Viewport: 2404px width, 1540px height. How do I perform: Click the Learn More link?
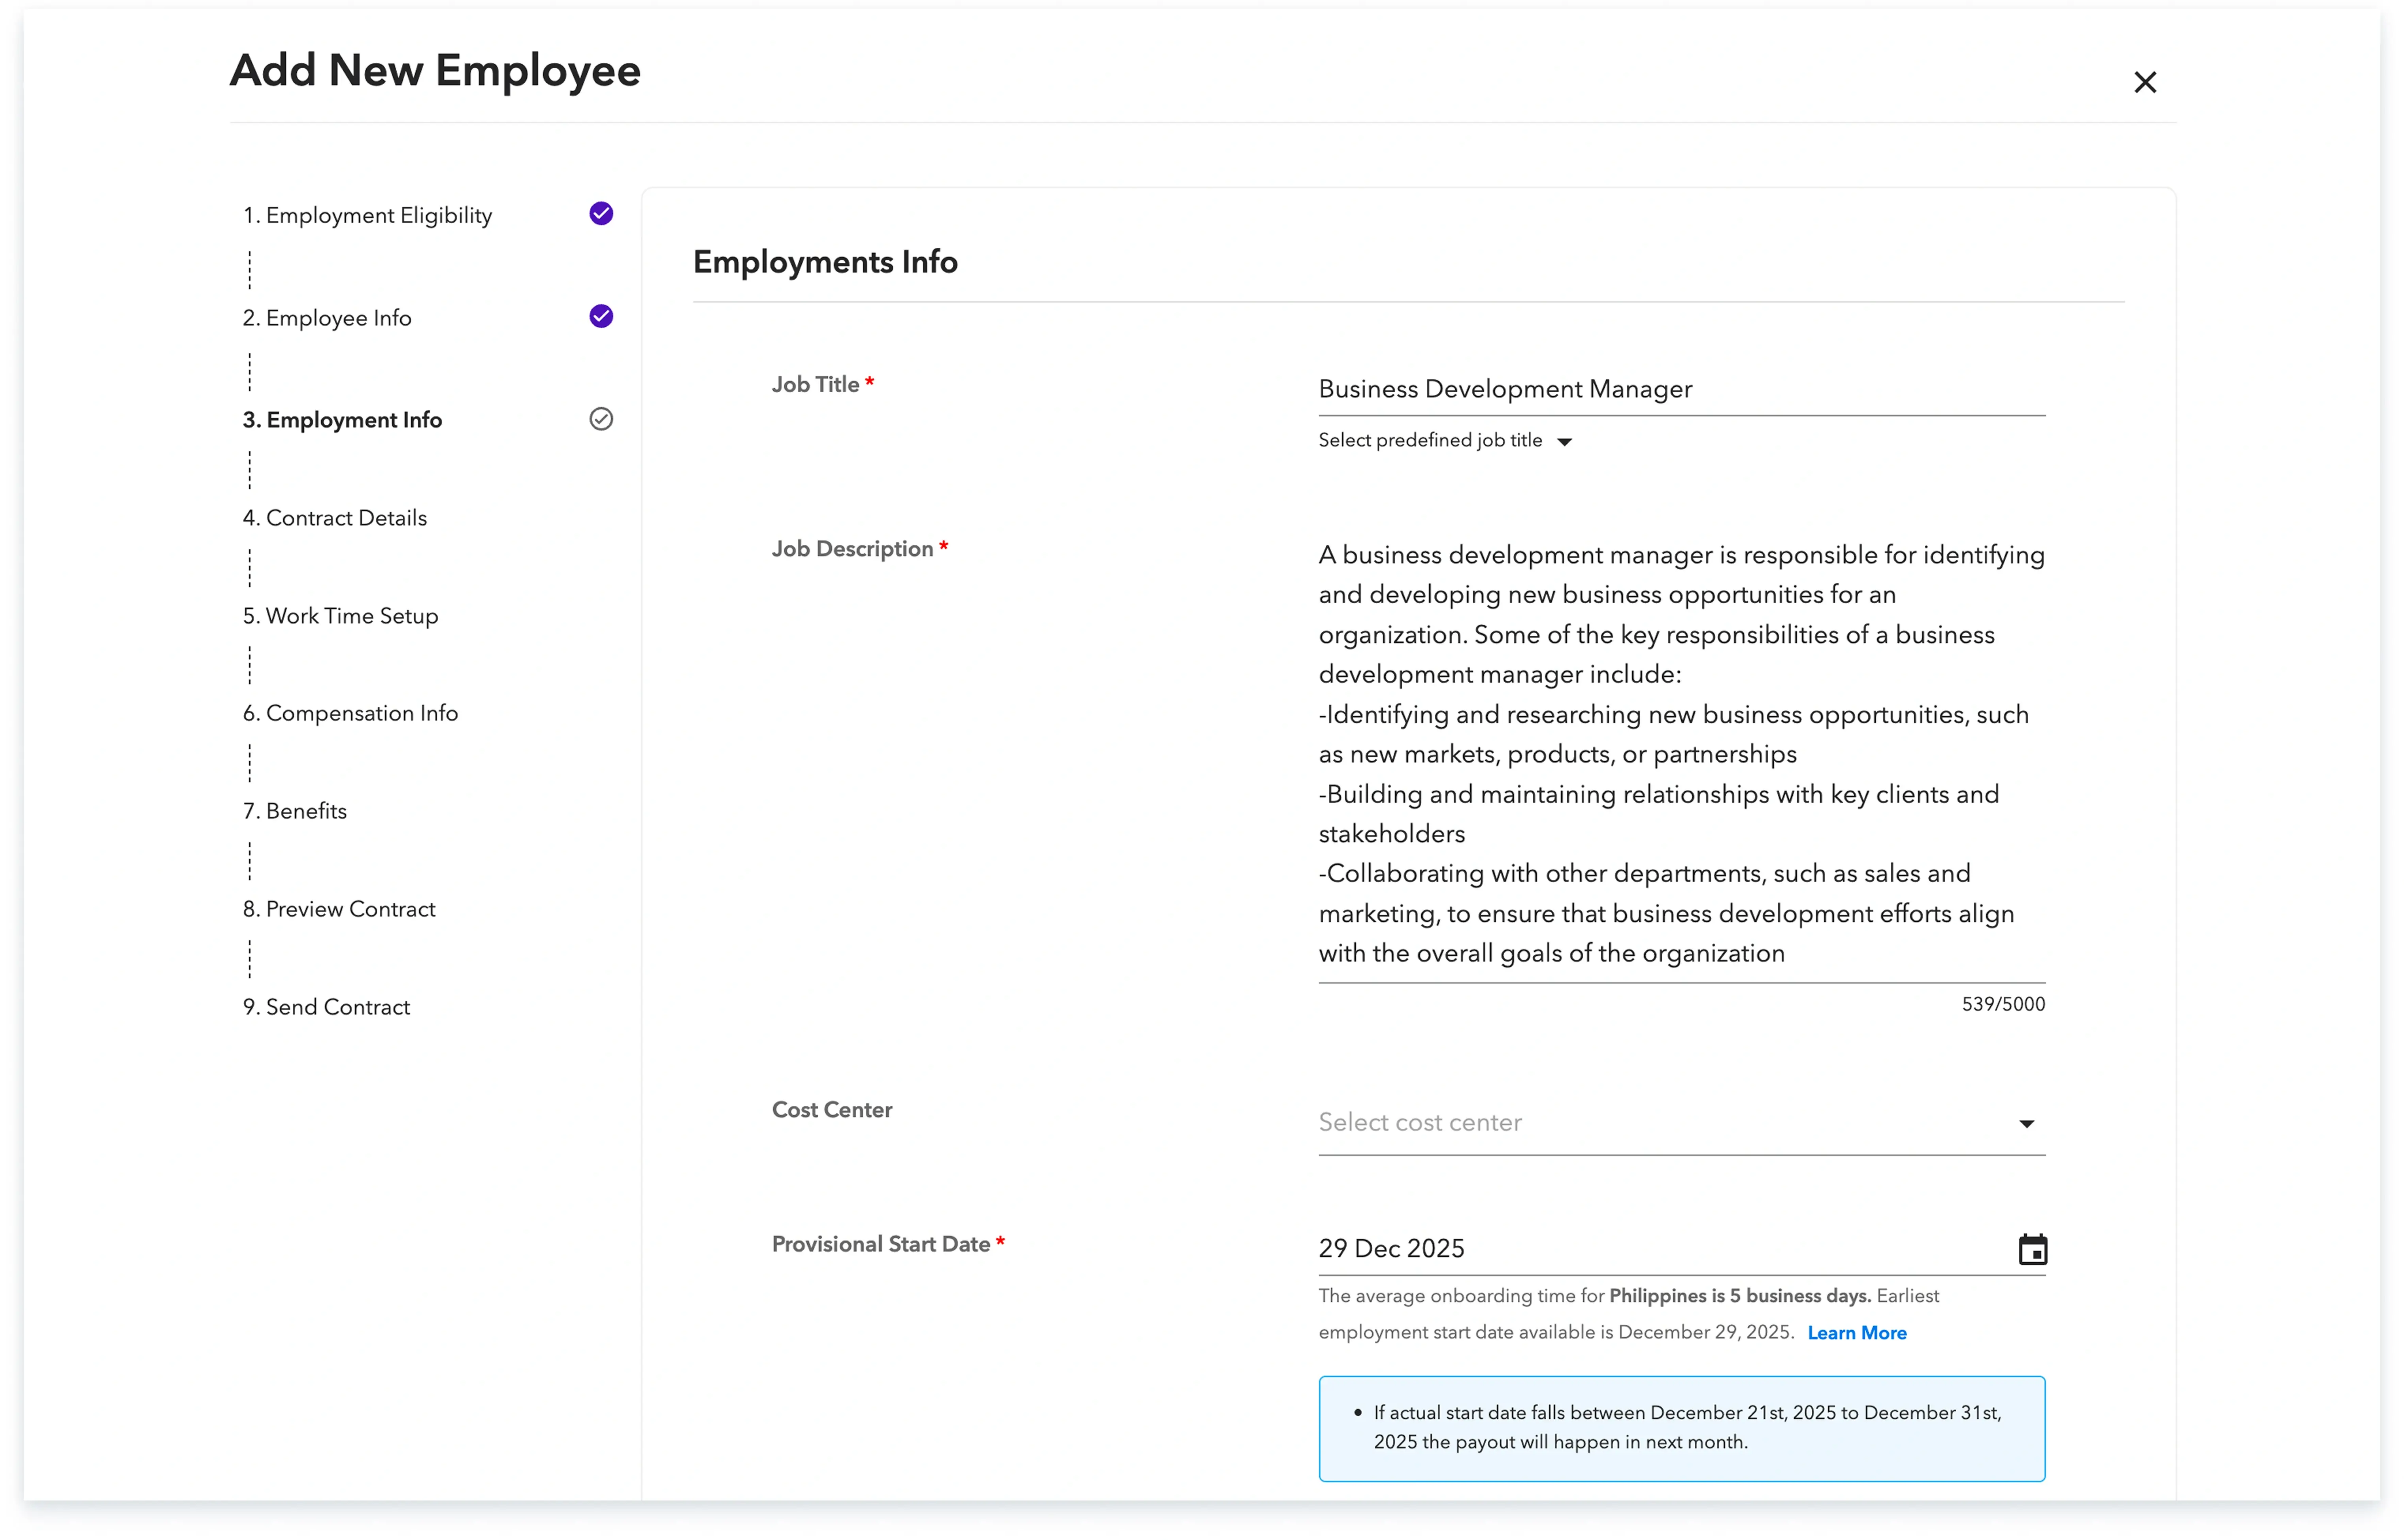point(1856,1332)
